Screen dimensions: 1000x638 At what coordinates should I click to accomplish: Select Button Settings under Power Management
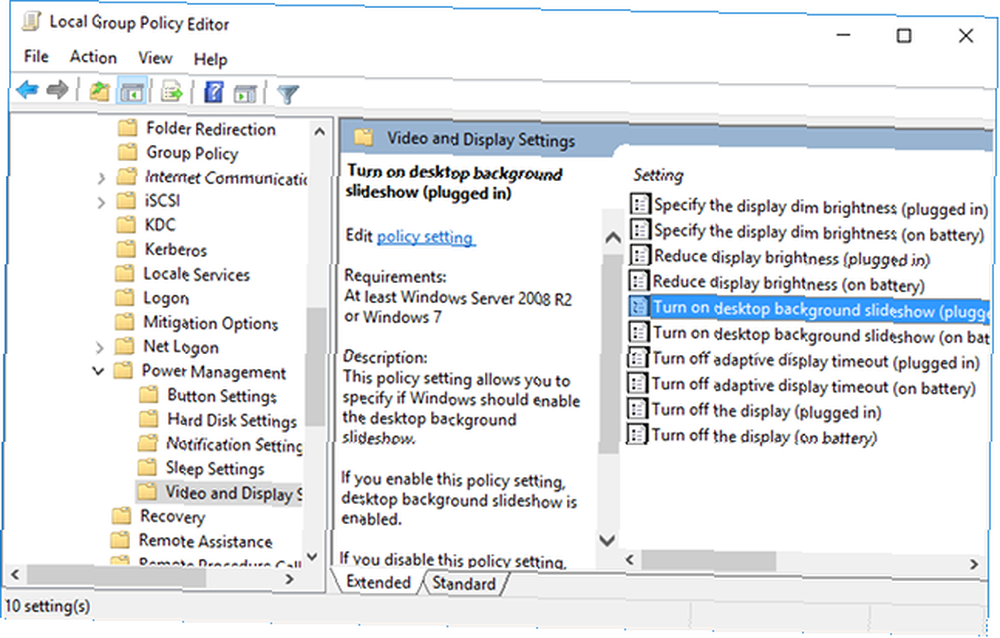tap(221, 396)
